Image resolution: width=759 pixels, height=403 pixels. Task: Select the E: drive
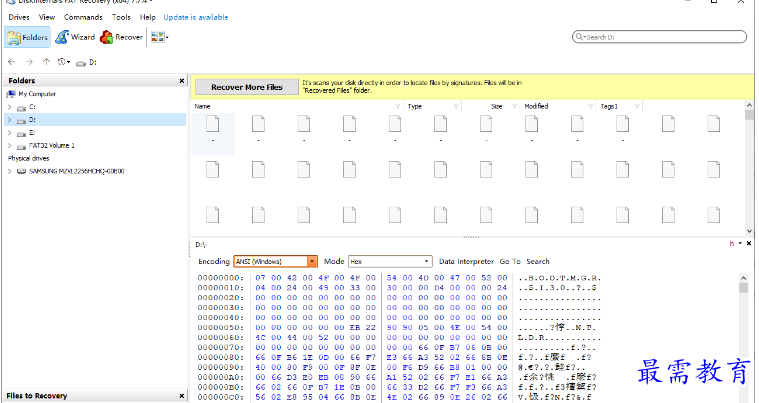tap(32, 133)
